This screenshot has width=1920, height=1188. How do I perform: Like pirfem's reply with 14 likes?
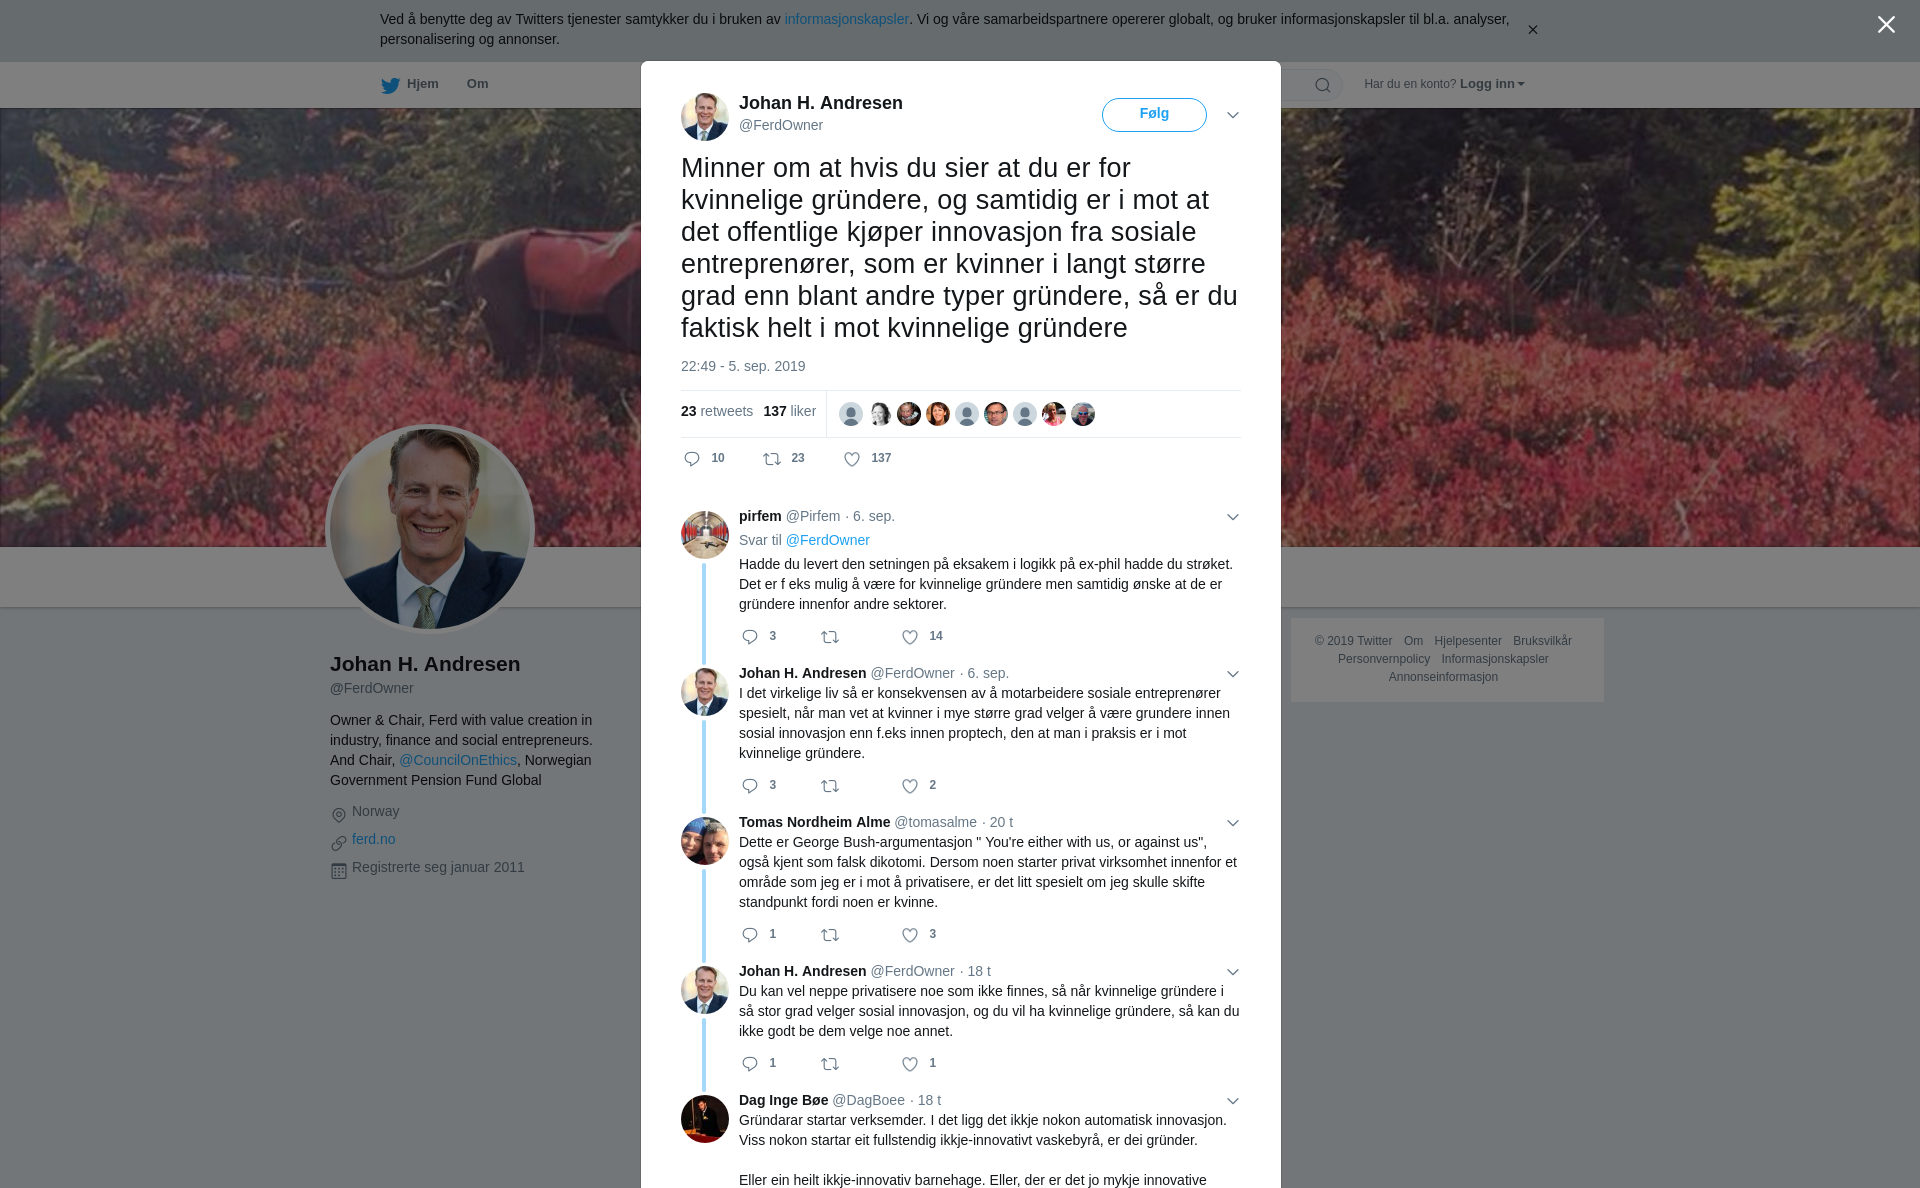910,637
